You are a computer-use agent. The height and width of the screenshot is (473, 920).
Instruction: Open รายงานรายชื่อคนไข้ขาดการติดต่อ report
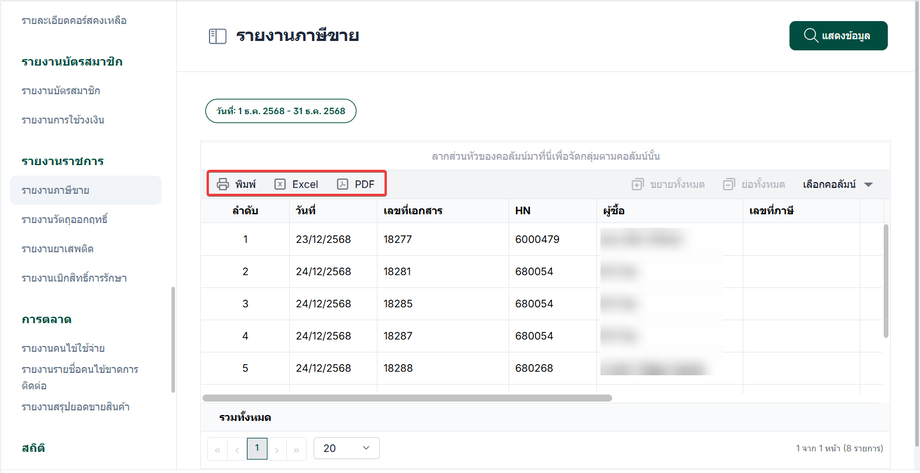click(x=80, y=378)
